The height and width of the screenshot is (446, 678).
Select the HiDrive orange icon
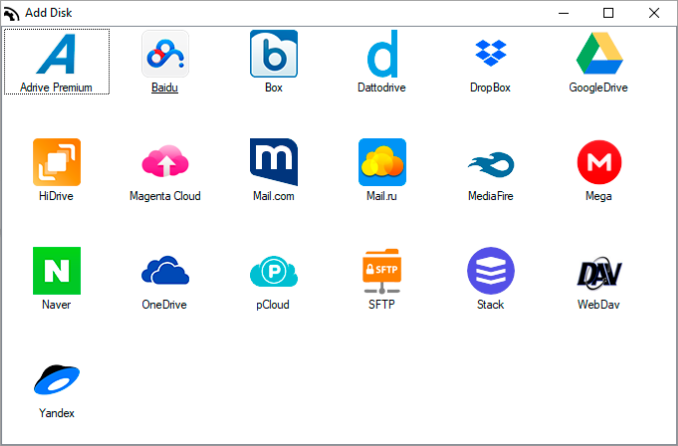pyautogui.click(x=56, y=162)
